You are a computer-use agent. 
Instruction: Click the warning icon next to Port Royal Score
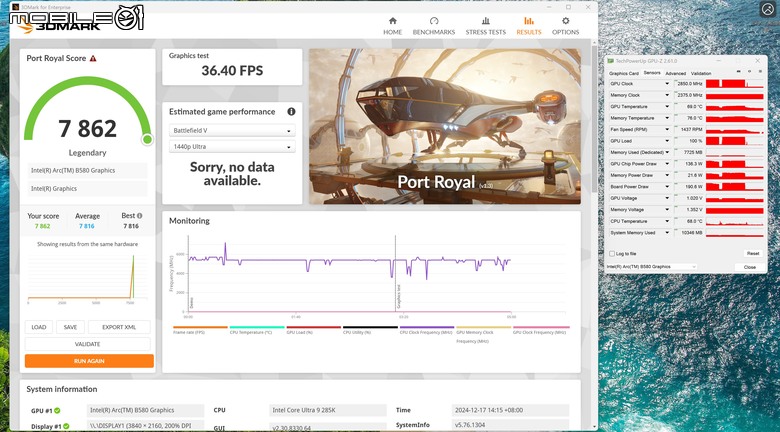pyautogui.click(x=93, y=58)
